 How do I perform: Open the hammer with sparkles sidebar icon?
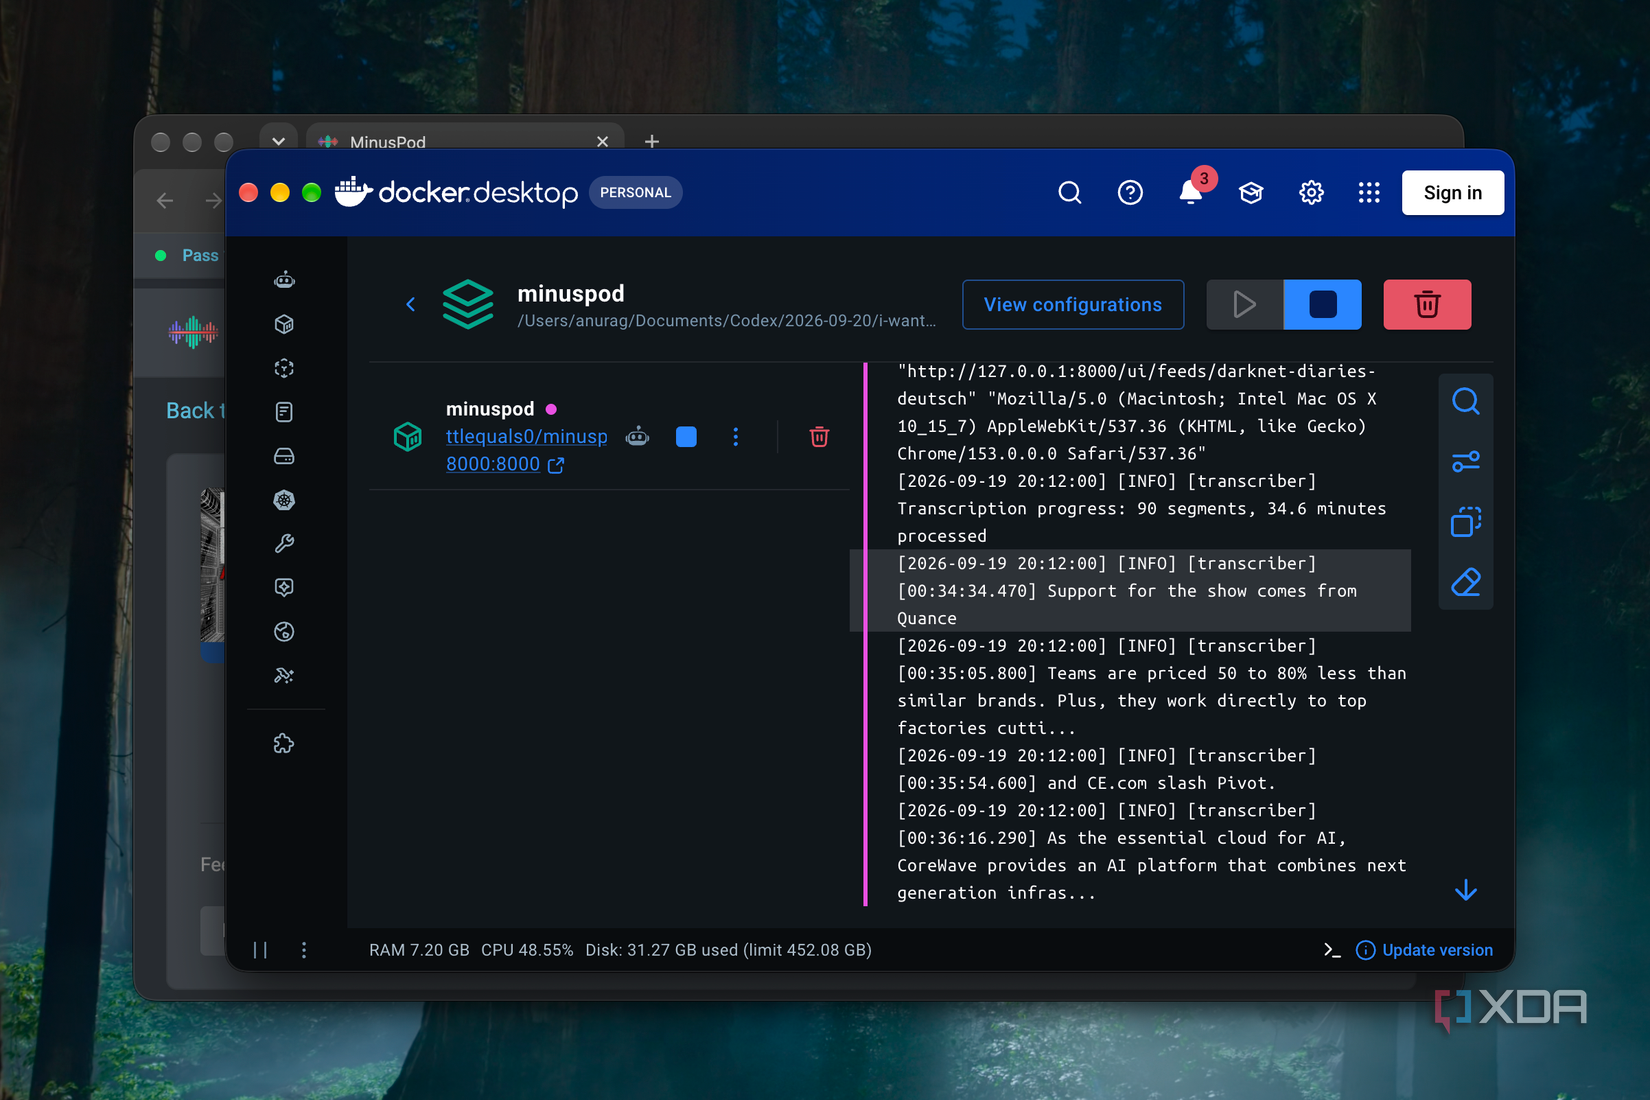tap(284, 676)
